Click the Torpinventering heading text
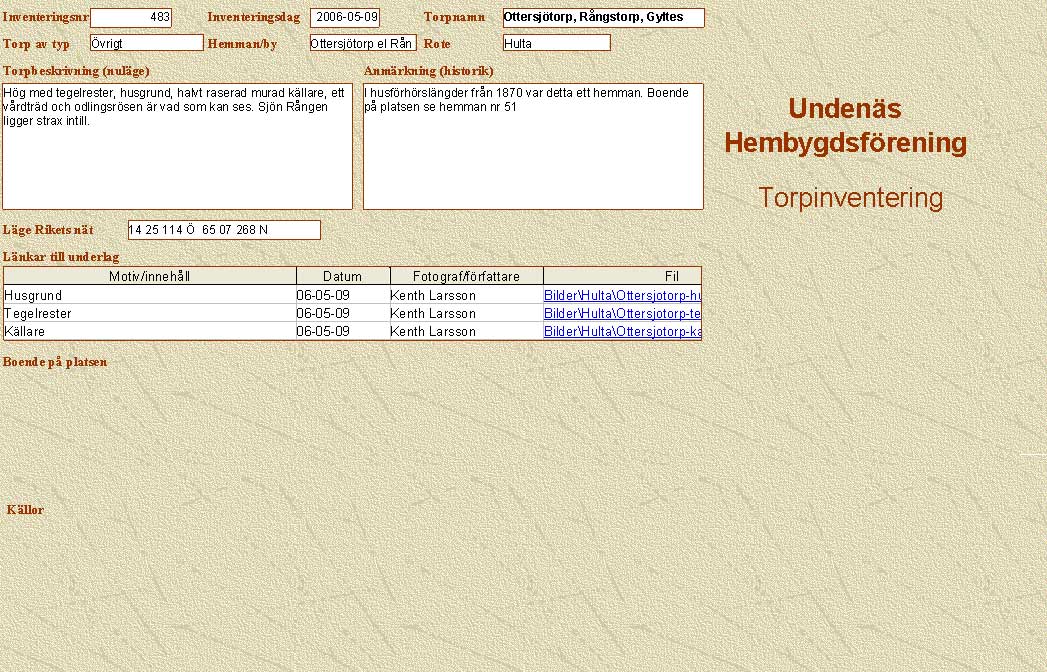This screenshot has width=1047, height=672. 850,198
